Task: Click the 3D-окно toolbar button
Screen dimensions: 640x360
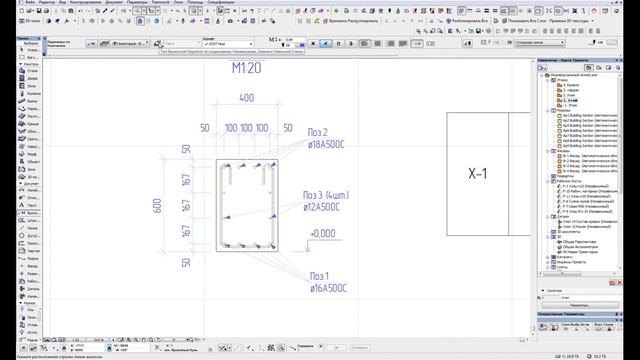Action: [30, 21]
